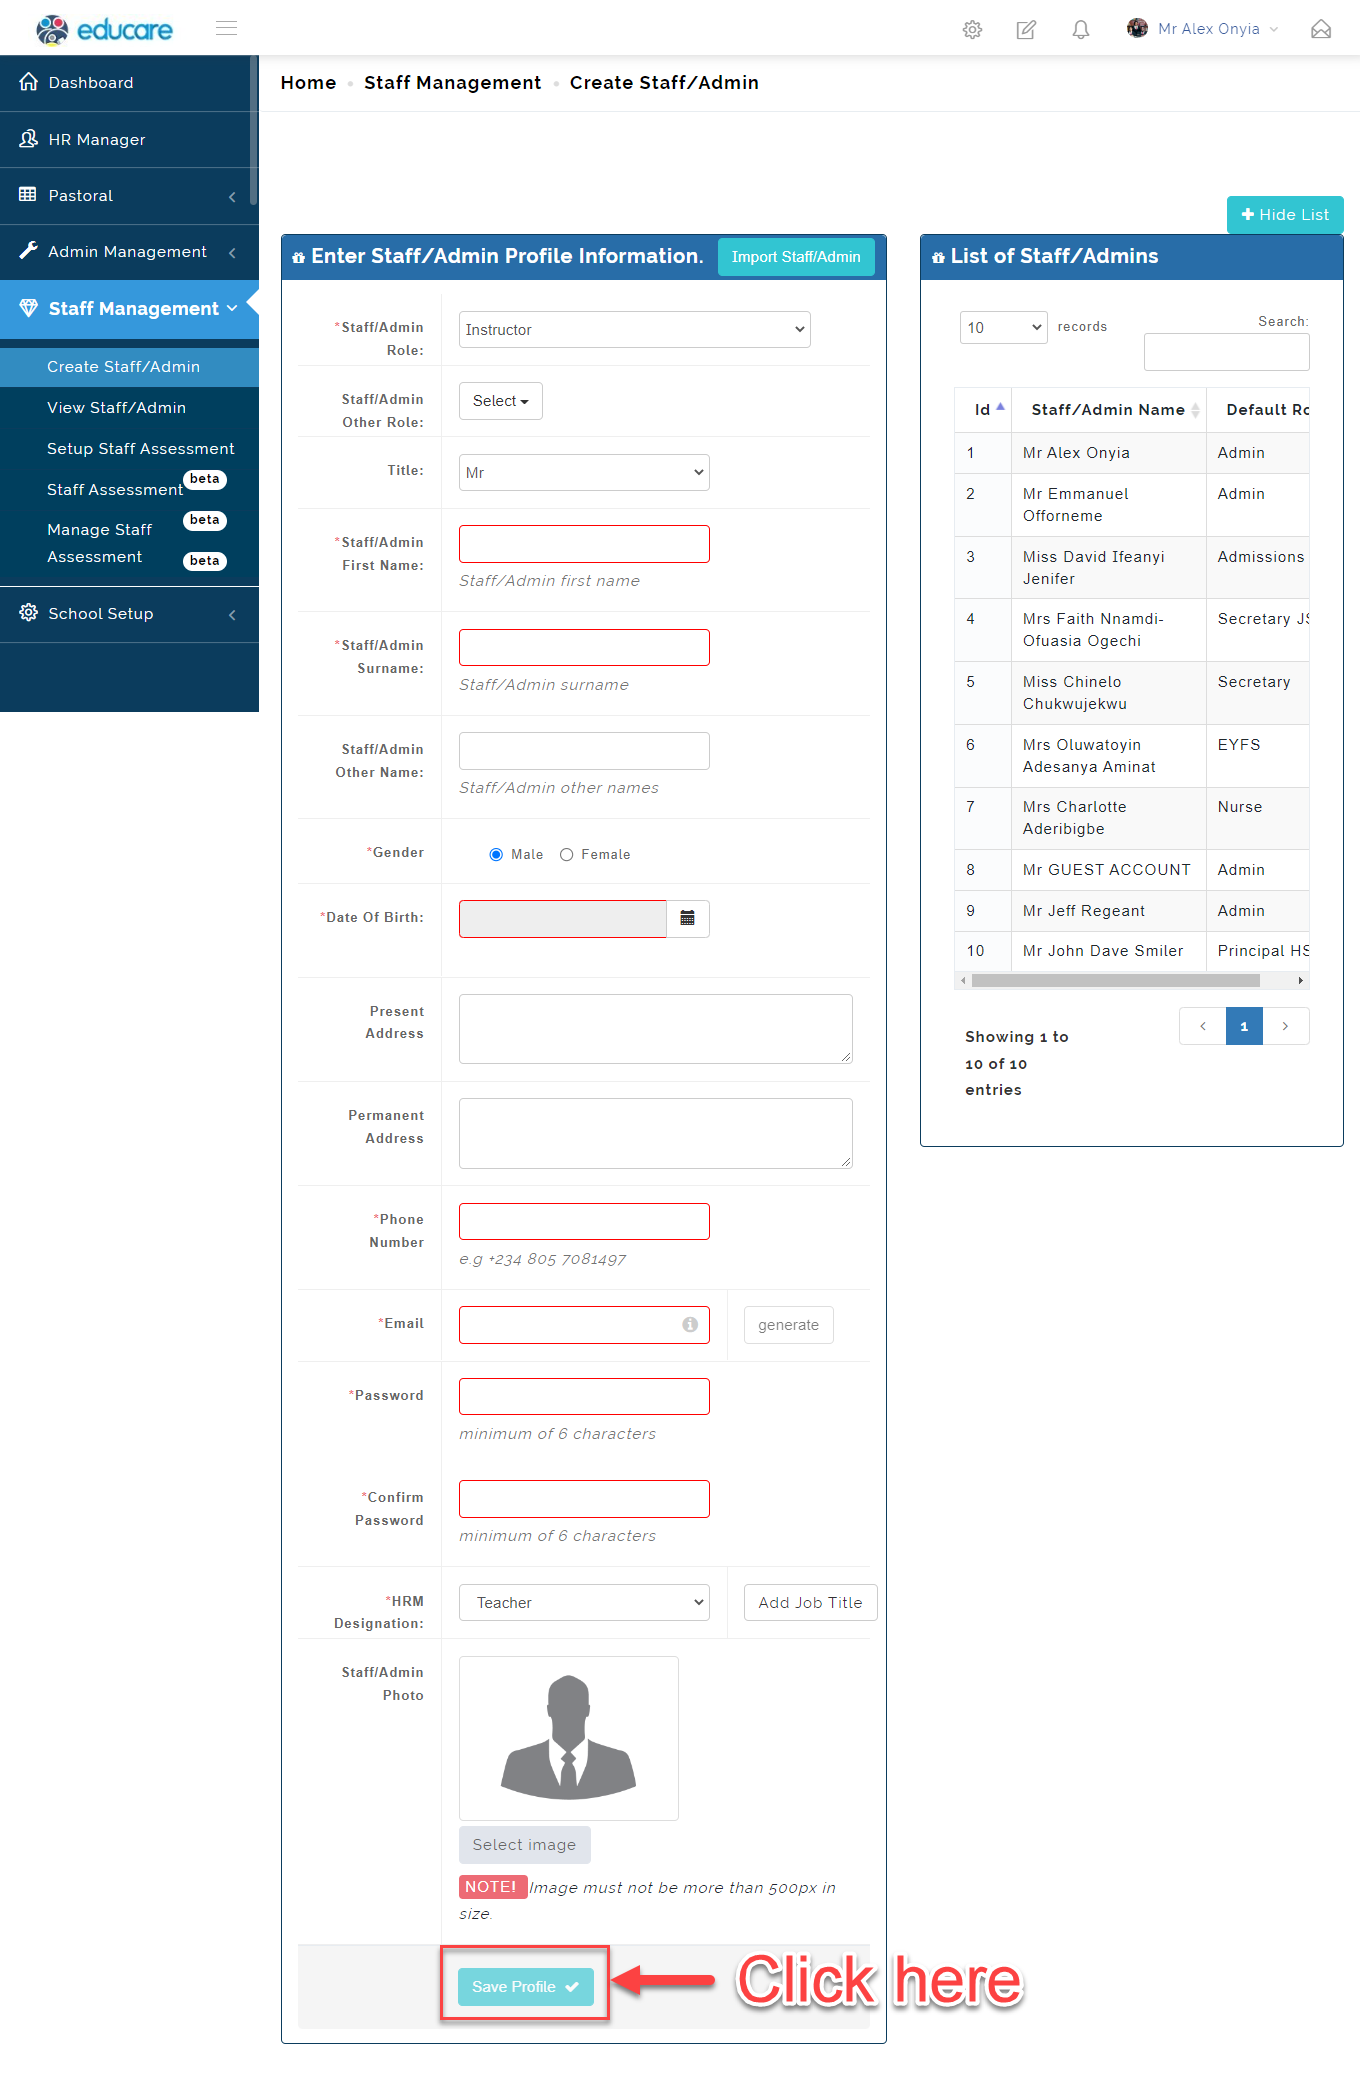Click the staff list horizontal scrollbar
The height and width of the screenshot is (2086, 1360).
[1115, 980]
